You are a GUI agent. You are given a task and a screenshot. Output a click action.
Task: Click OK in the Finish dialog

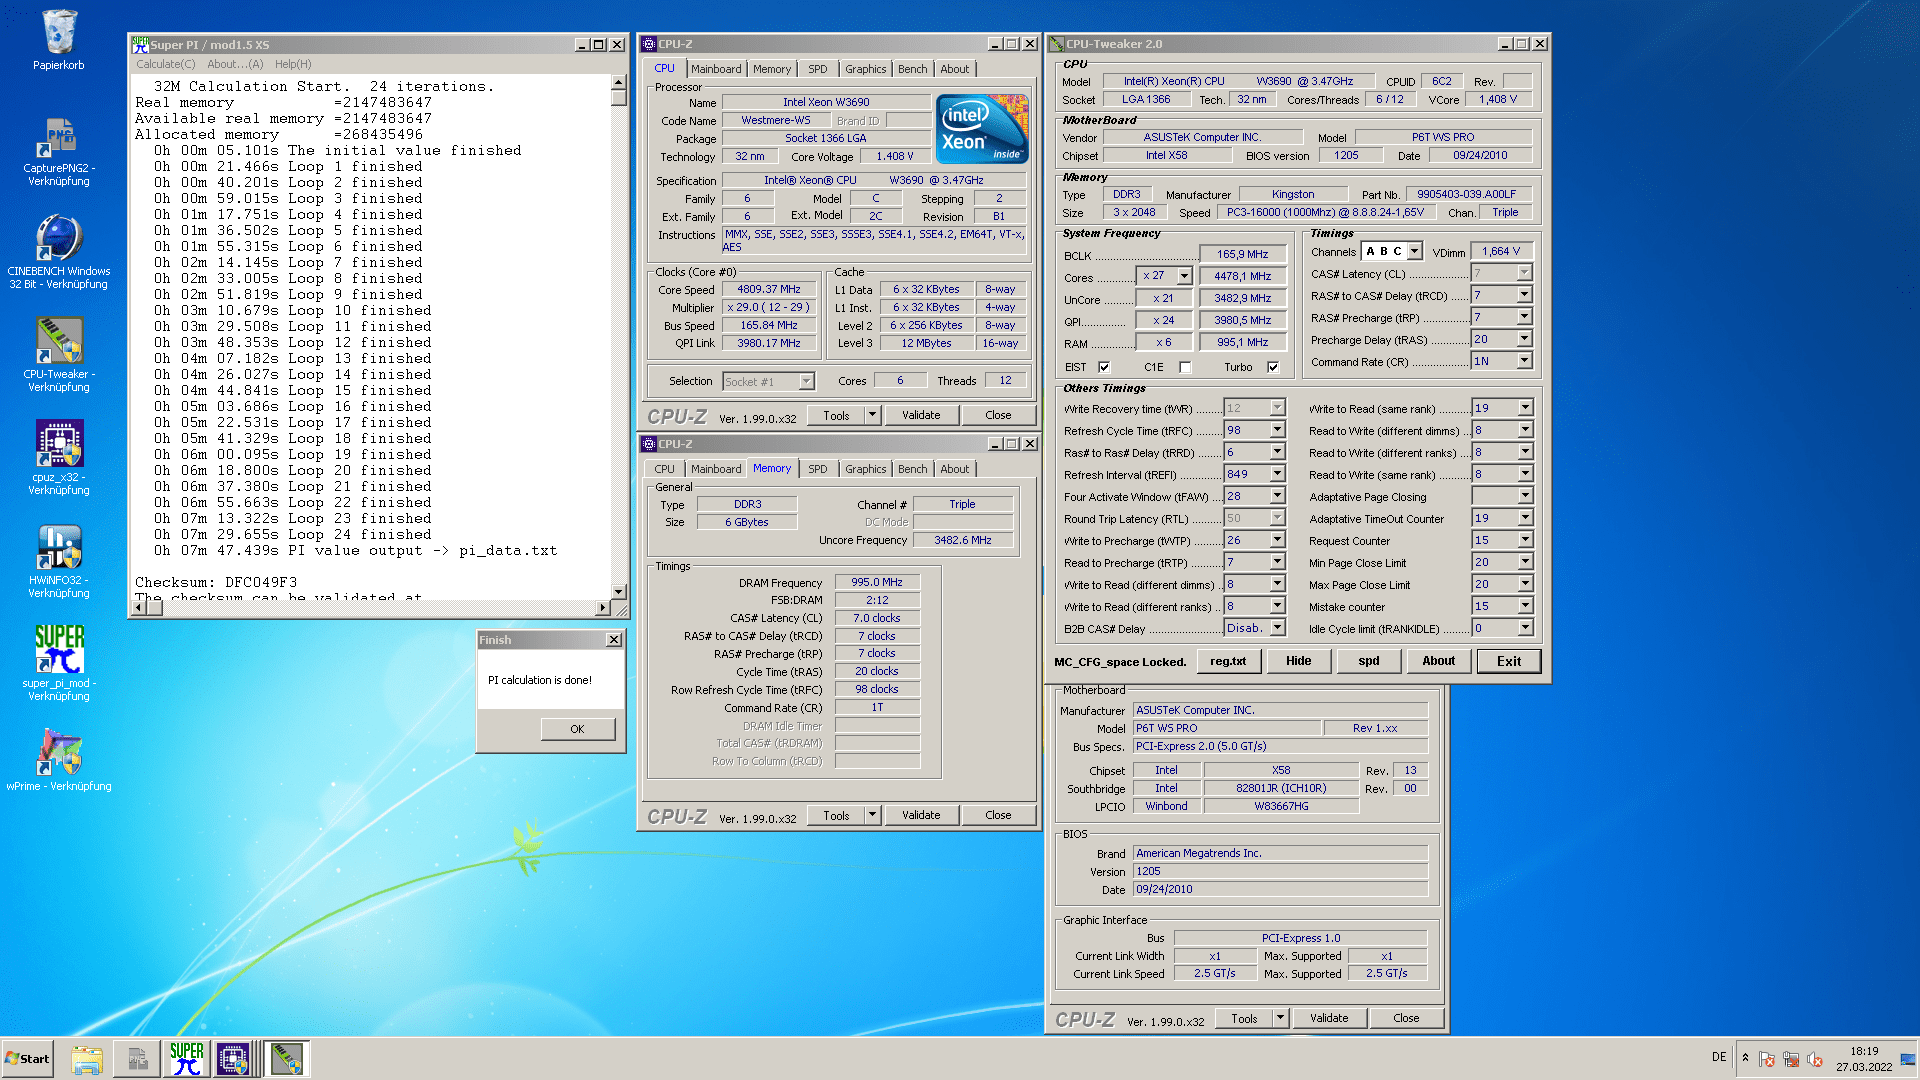[x=577, y=729]
